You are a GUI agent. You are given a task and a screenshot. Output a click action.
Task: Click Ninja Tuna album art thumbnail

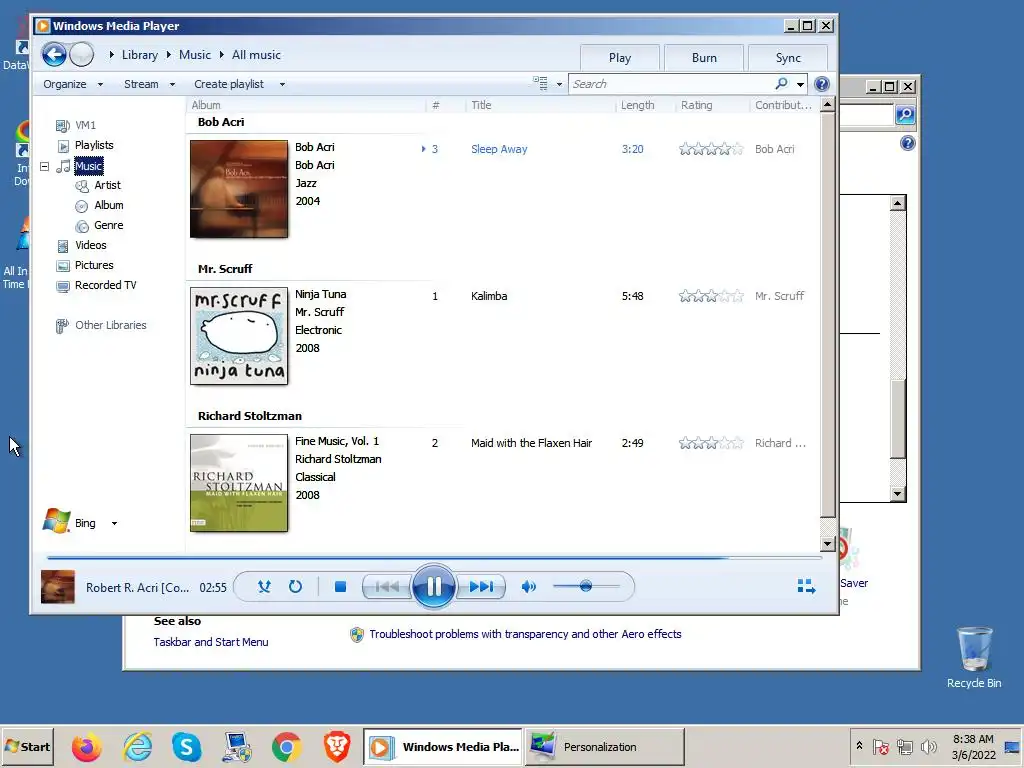click(x=239, y=336)
